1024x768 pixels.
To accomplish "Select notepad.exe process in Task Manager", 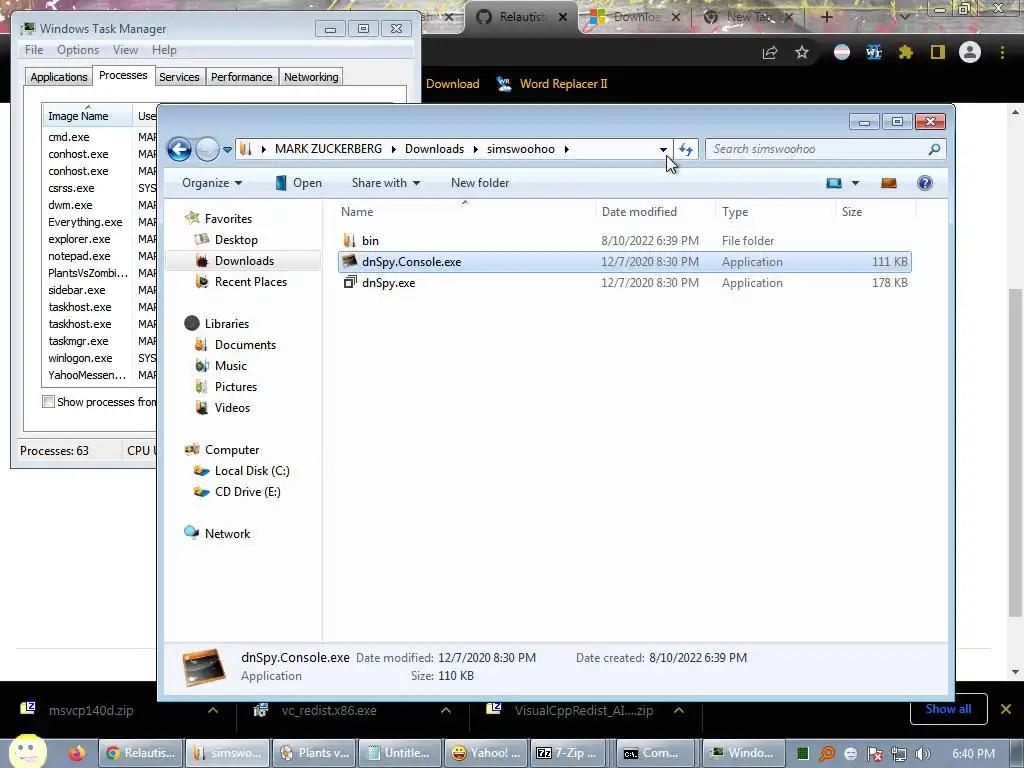I will (79, 256).
